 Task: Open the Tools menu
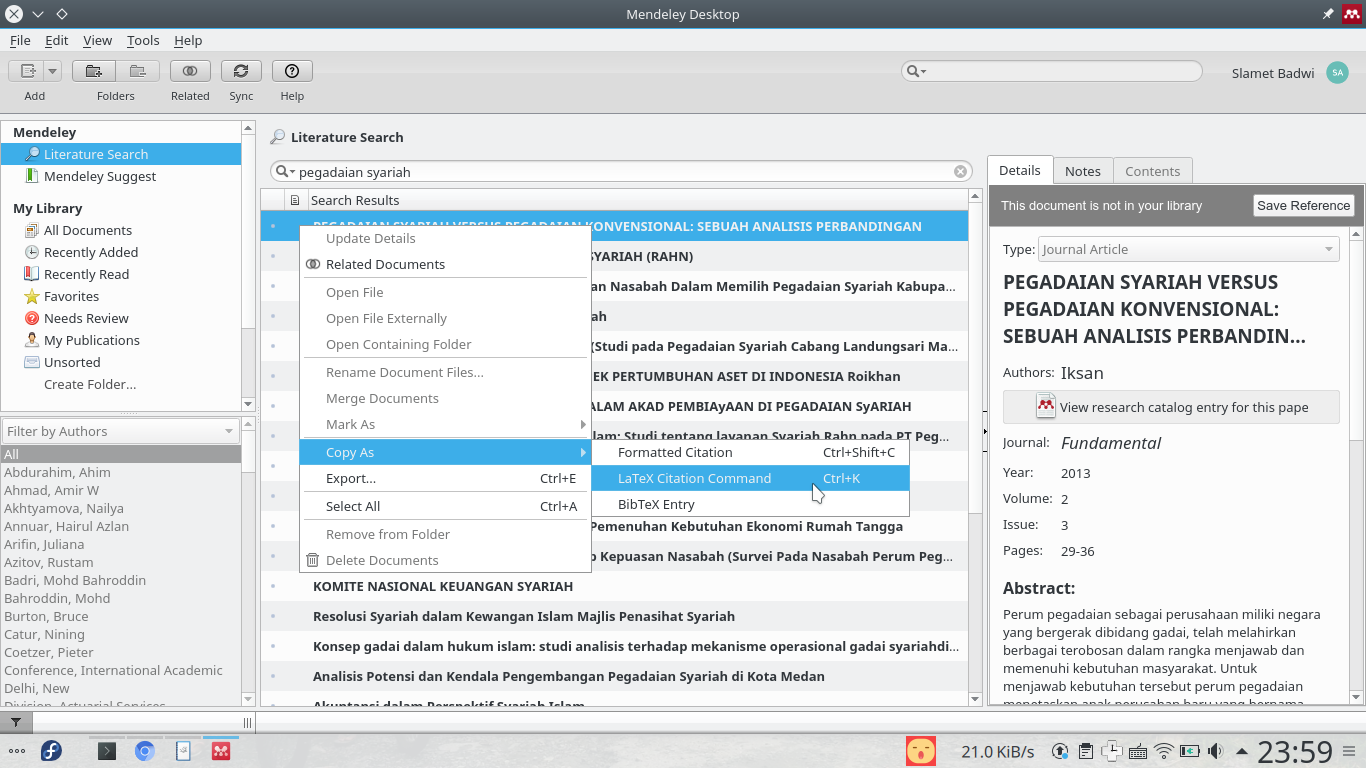(x=143, y=40)
